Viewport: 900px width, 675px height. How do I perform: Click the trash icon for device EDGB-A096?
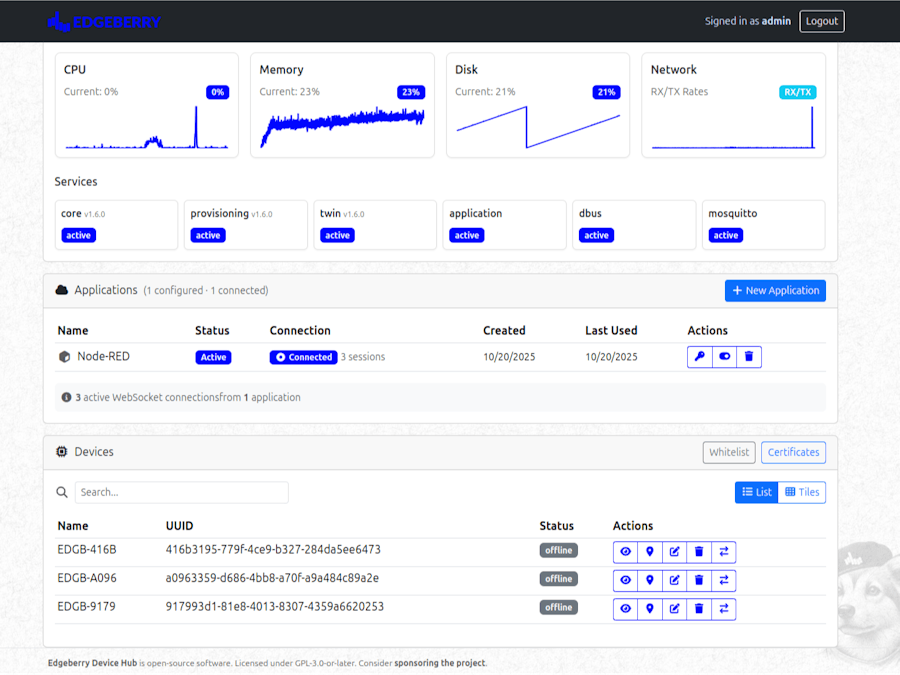[699, 579]
